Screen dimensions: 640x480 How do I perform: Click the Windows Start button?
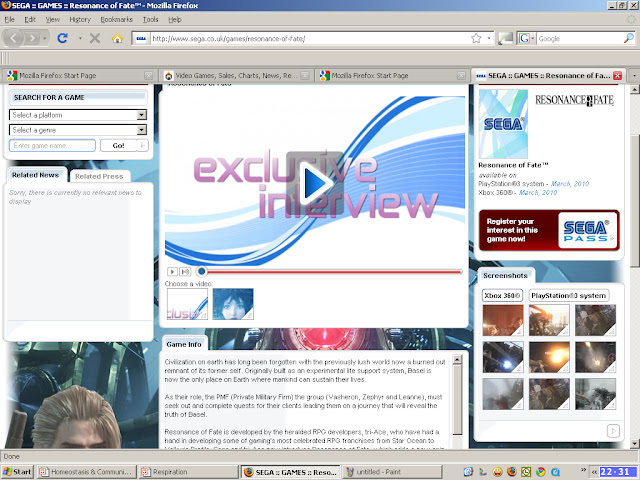[17, 472]
